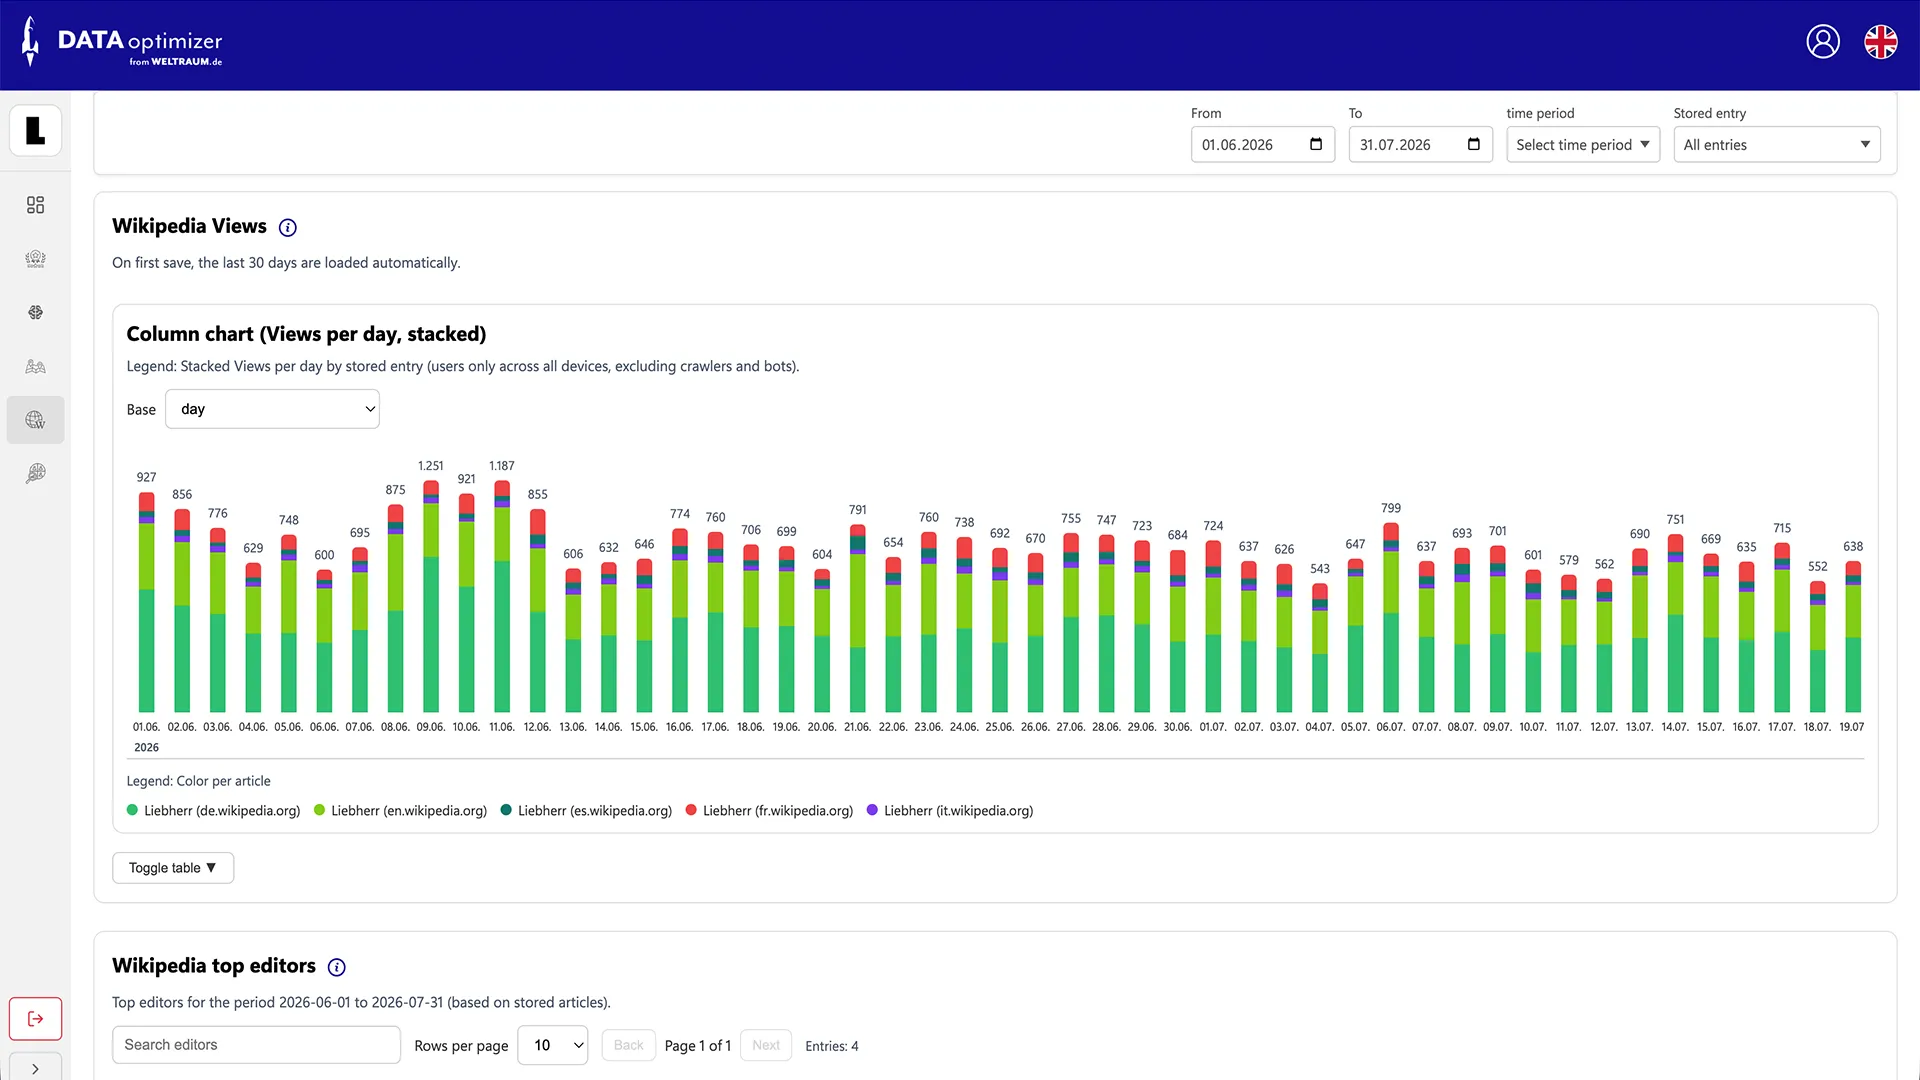Click the Next pagination button
Screen dimensions: 1920x1080
point(766,1045)
